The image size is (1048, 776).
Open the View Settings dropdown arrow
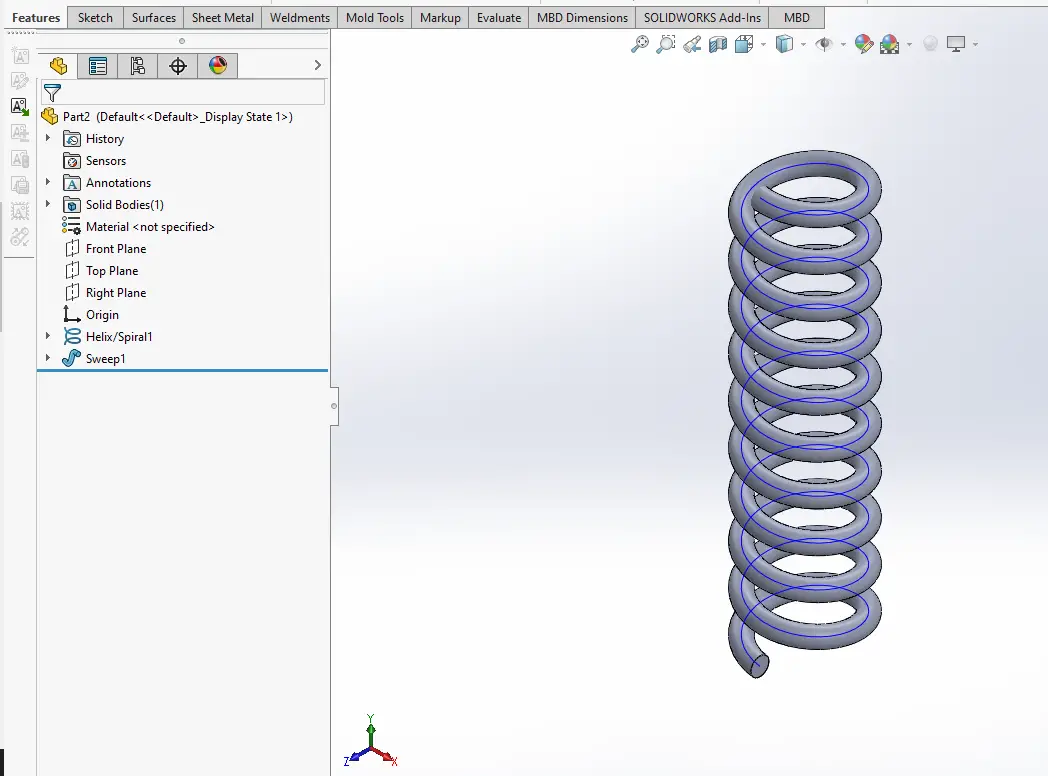pos(976,45)
